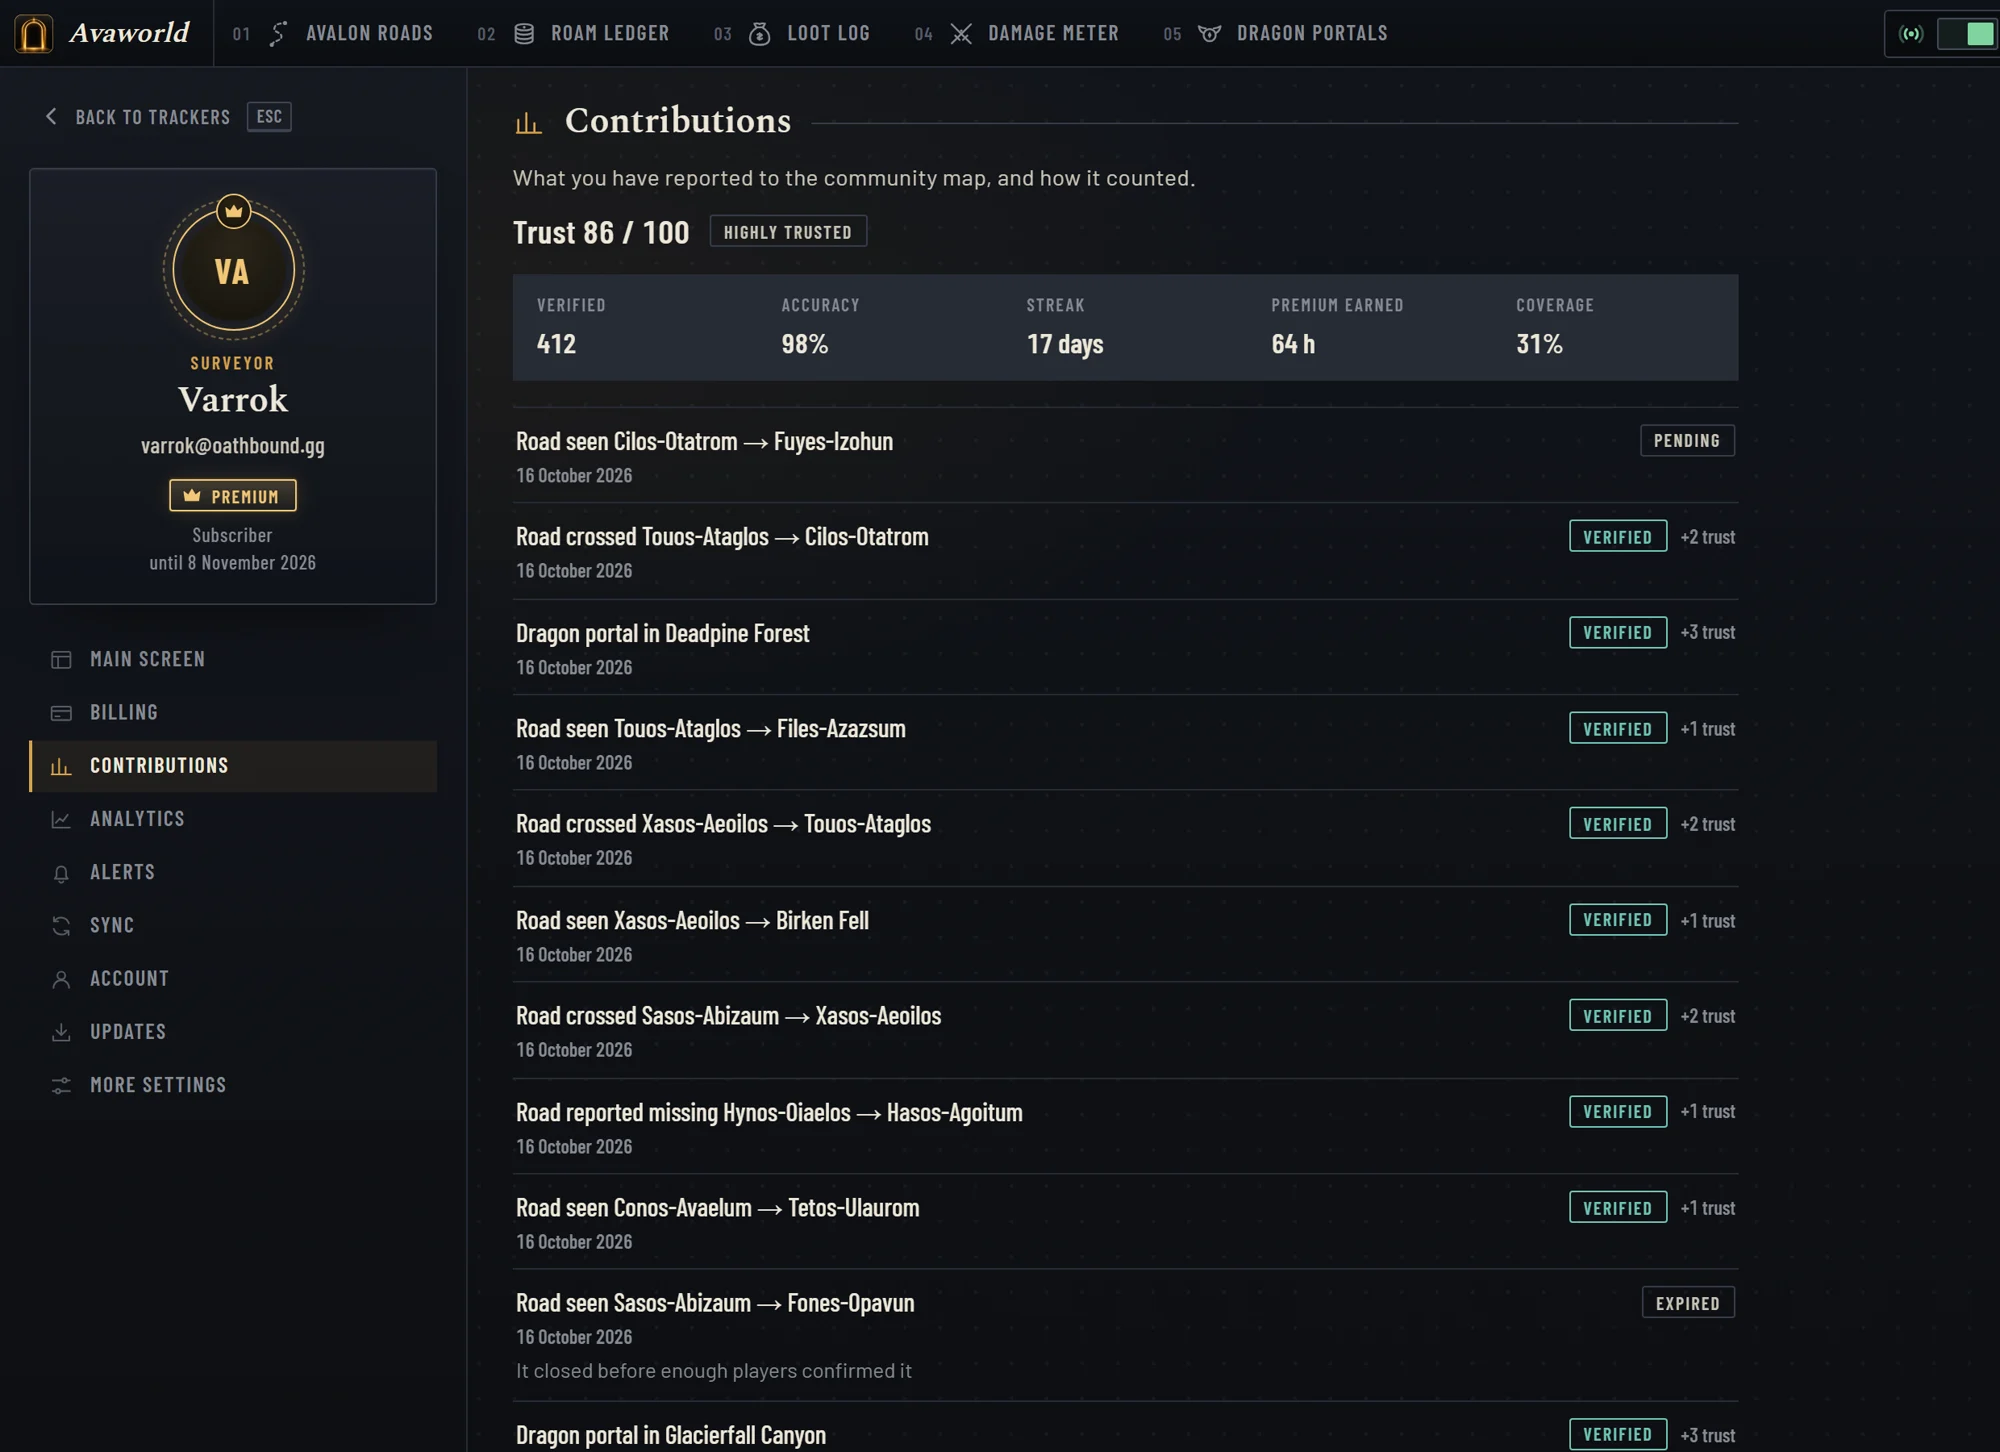Image resolution: width=2000 pixels, height=1452 pixels.
Task: Click the Roam Ledger coin stack icon
Action: pos(524,33)
